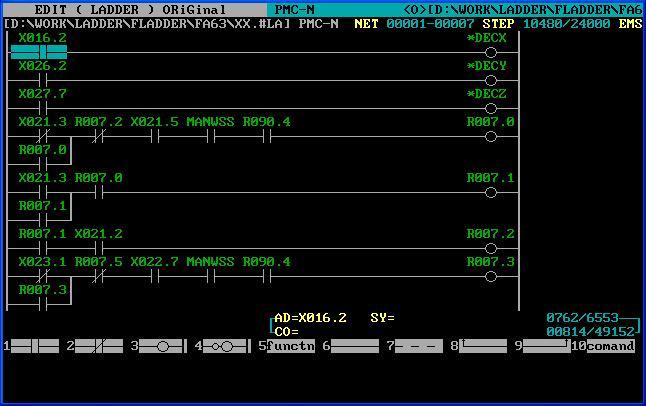646x406 pixels.
Task: Select the normally closed contact soft key 2
Action: pyautogui.click(x=99, y=346)
